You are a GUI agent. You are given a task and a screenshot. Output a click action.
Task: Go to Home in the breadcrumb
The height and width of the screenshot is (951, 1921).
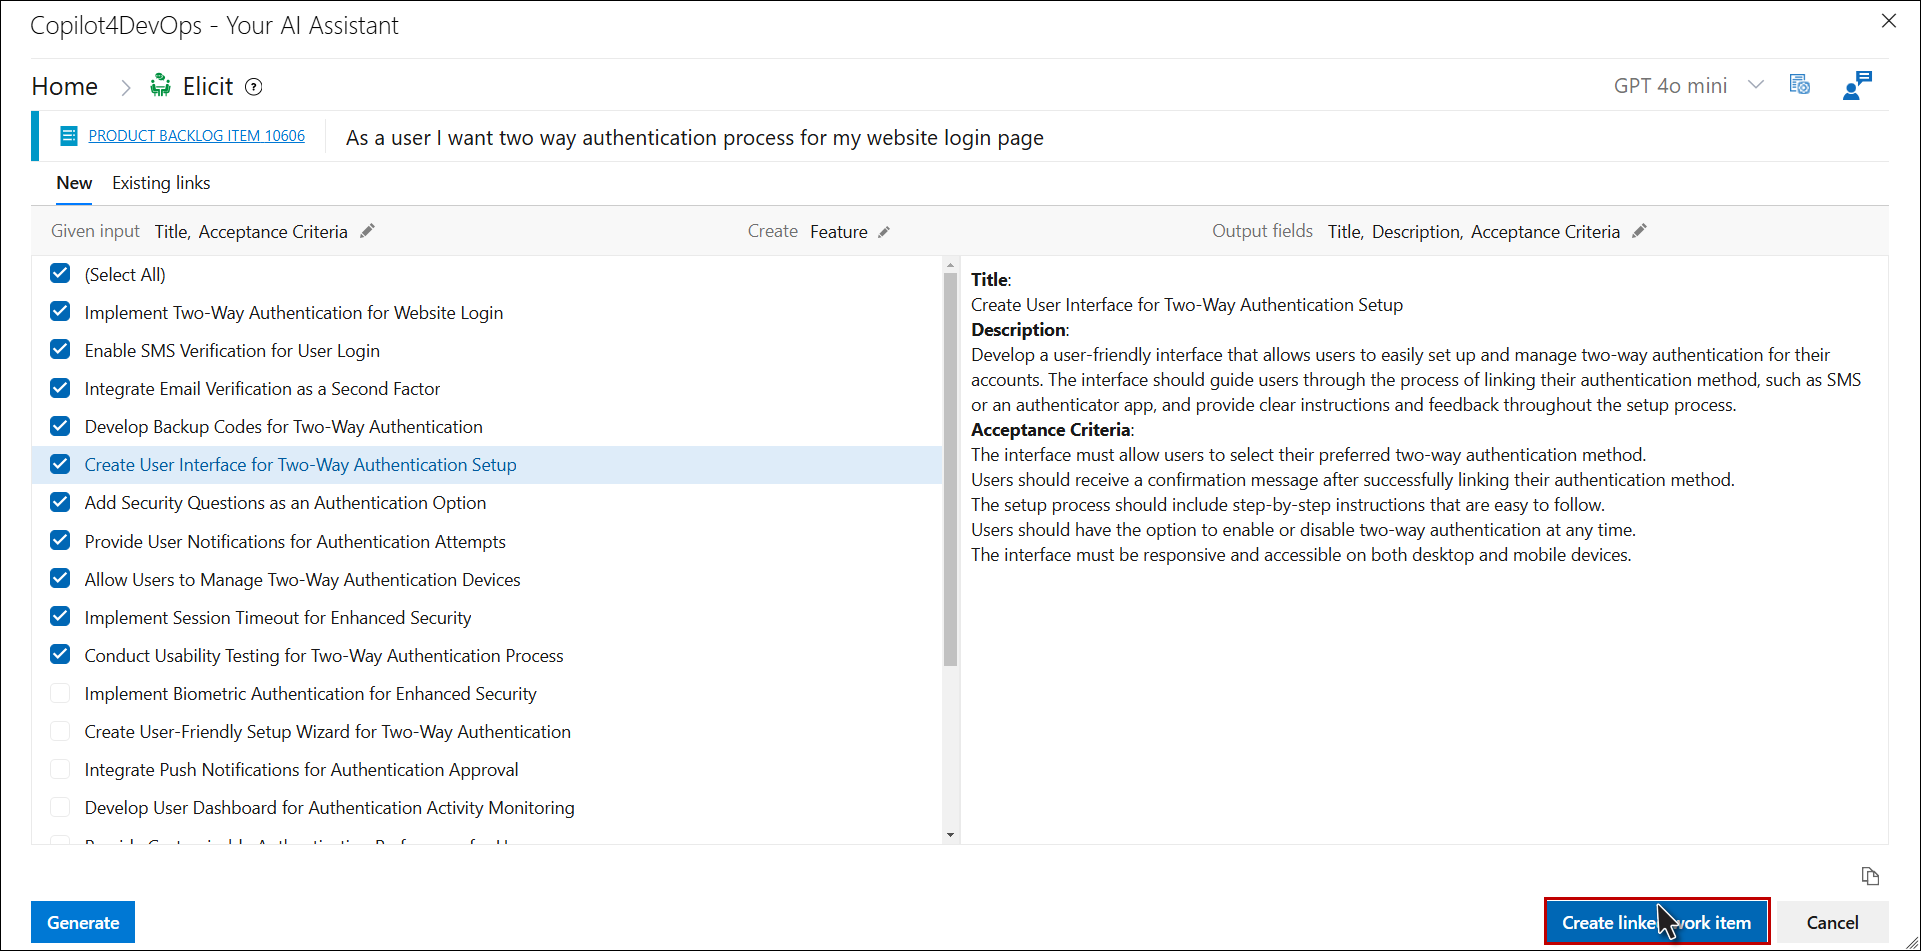coord(65,87)
